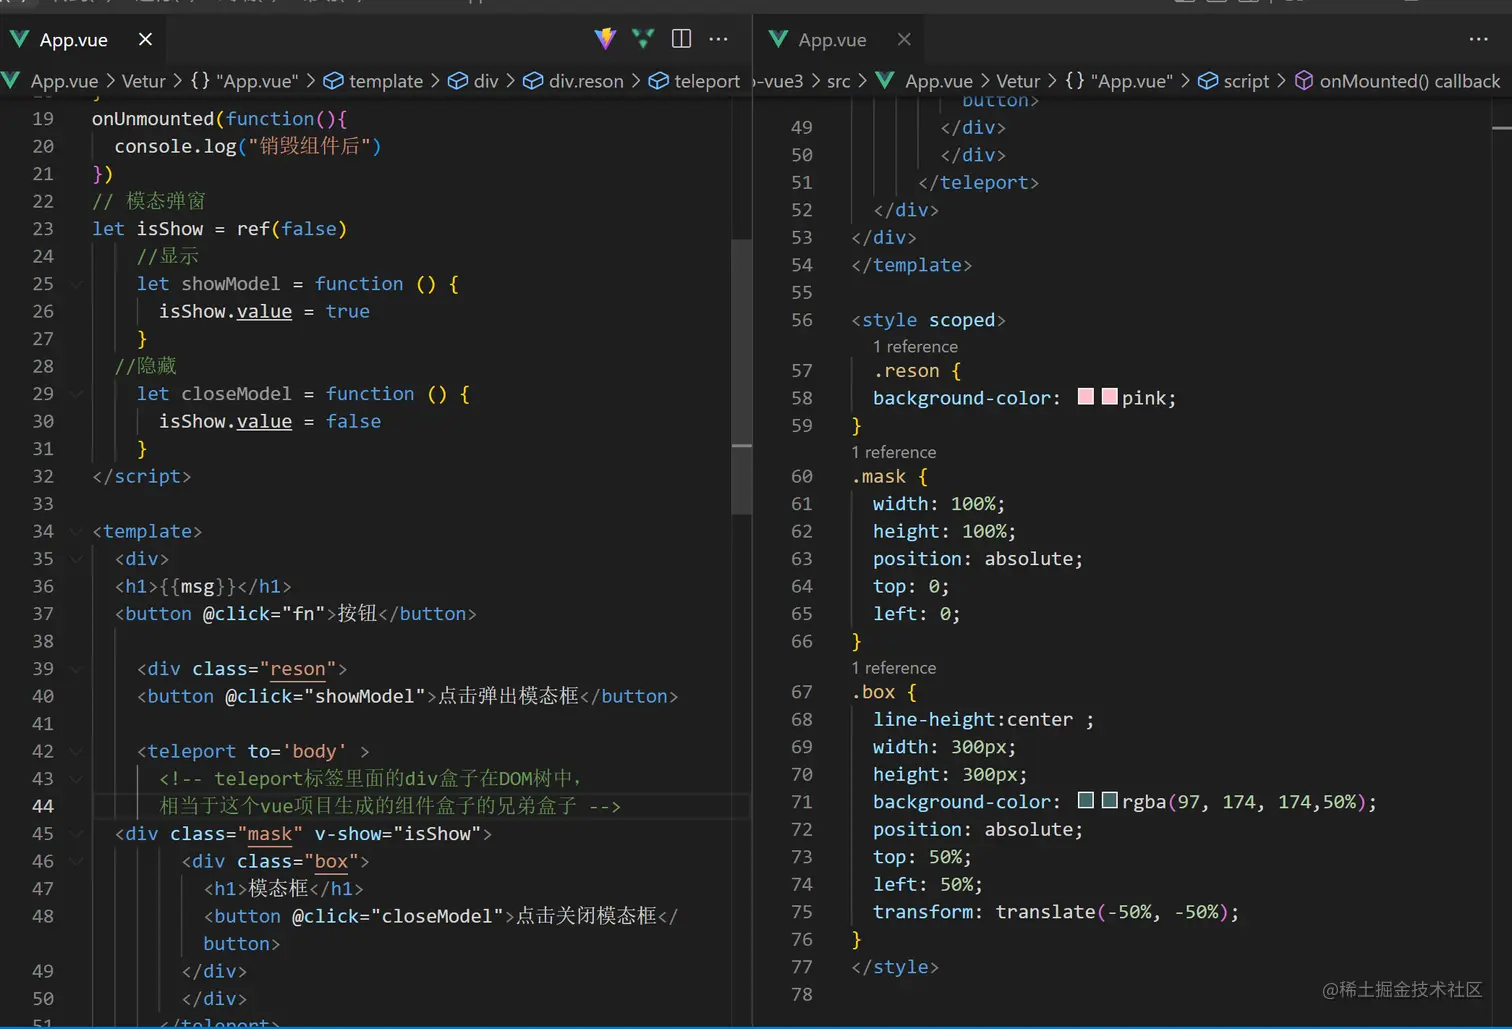Click 'position: absolute' on line 63
This screenshot has width=1512, height=1029.
(x=978, y=559)
